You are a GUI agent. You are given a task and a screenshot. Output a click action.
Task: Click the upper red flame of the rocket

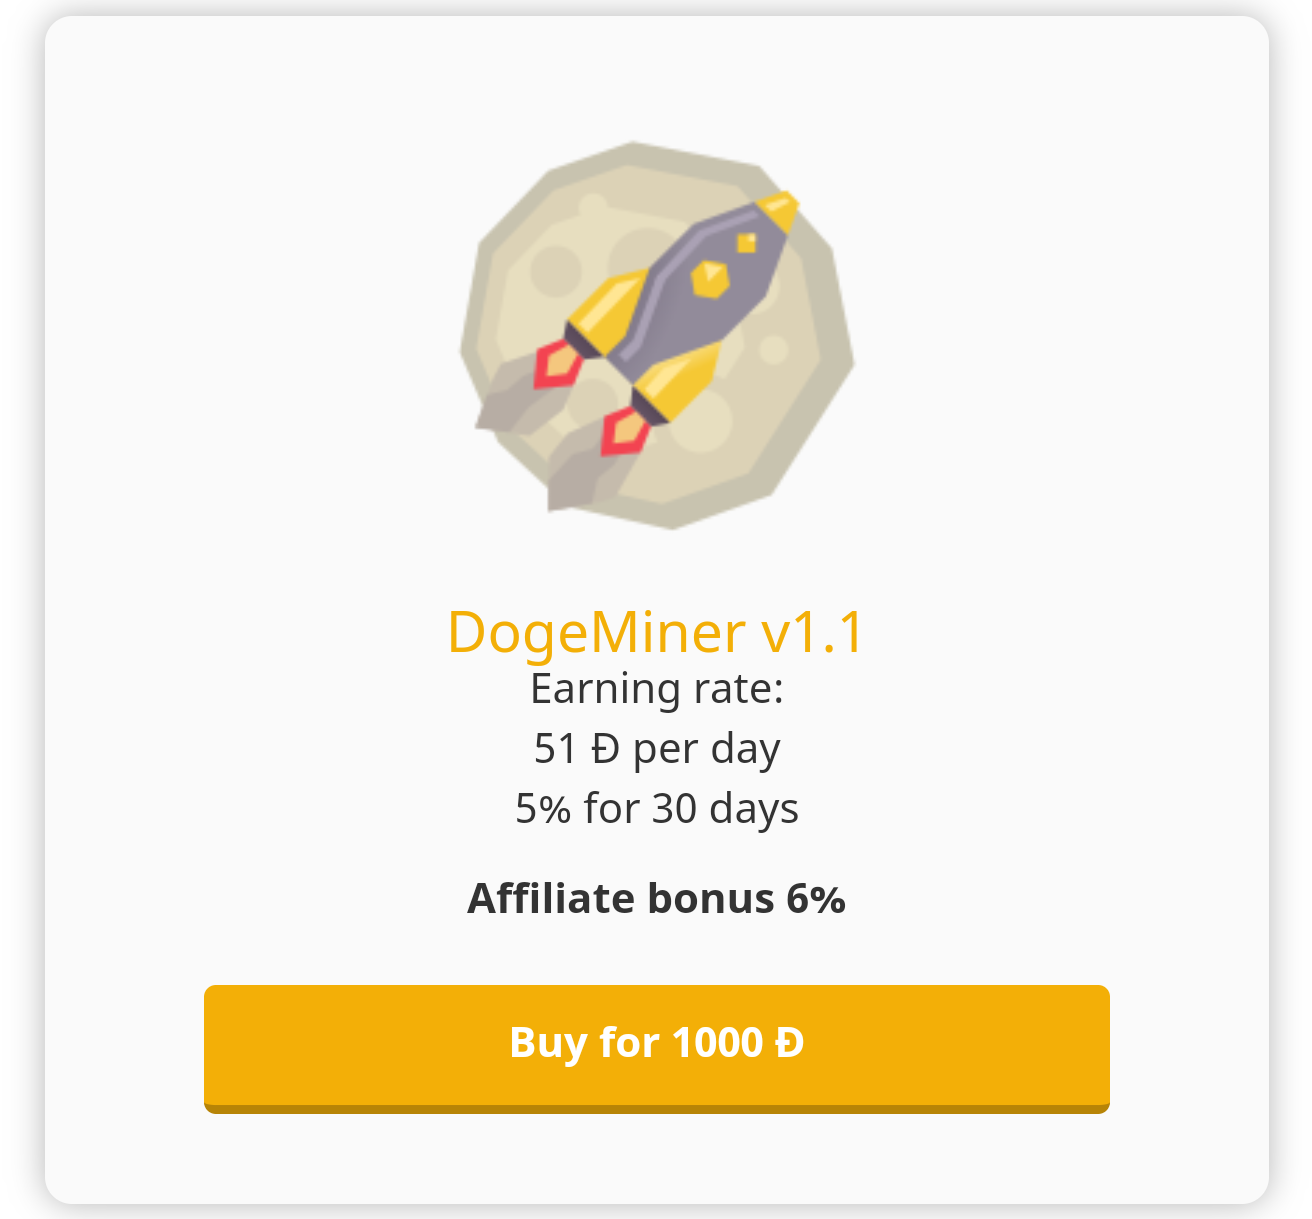(556, 363)
